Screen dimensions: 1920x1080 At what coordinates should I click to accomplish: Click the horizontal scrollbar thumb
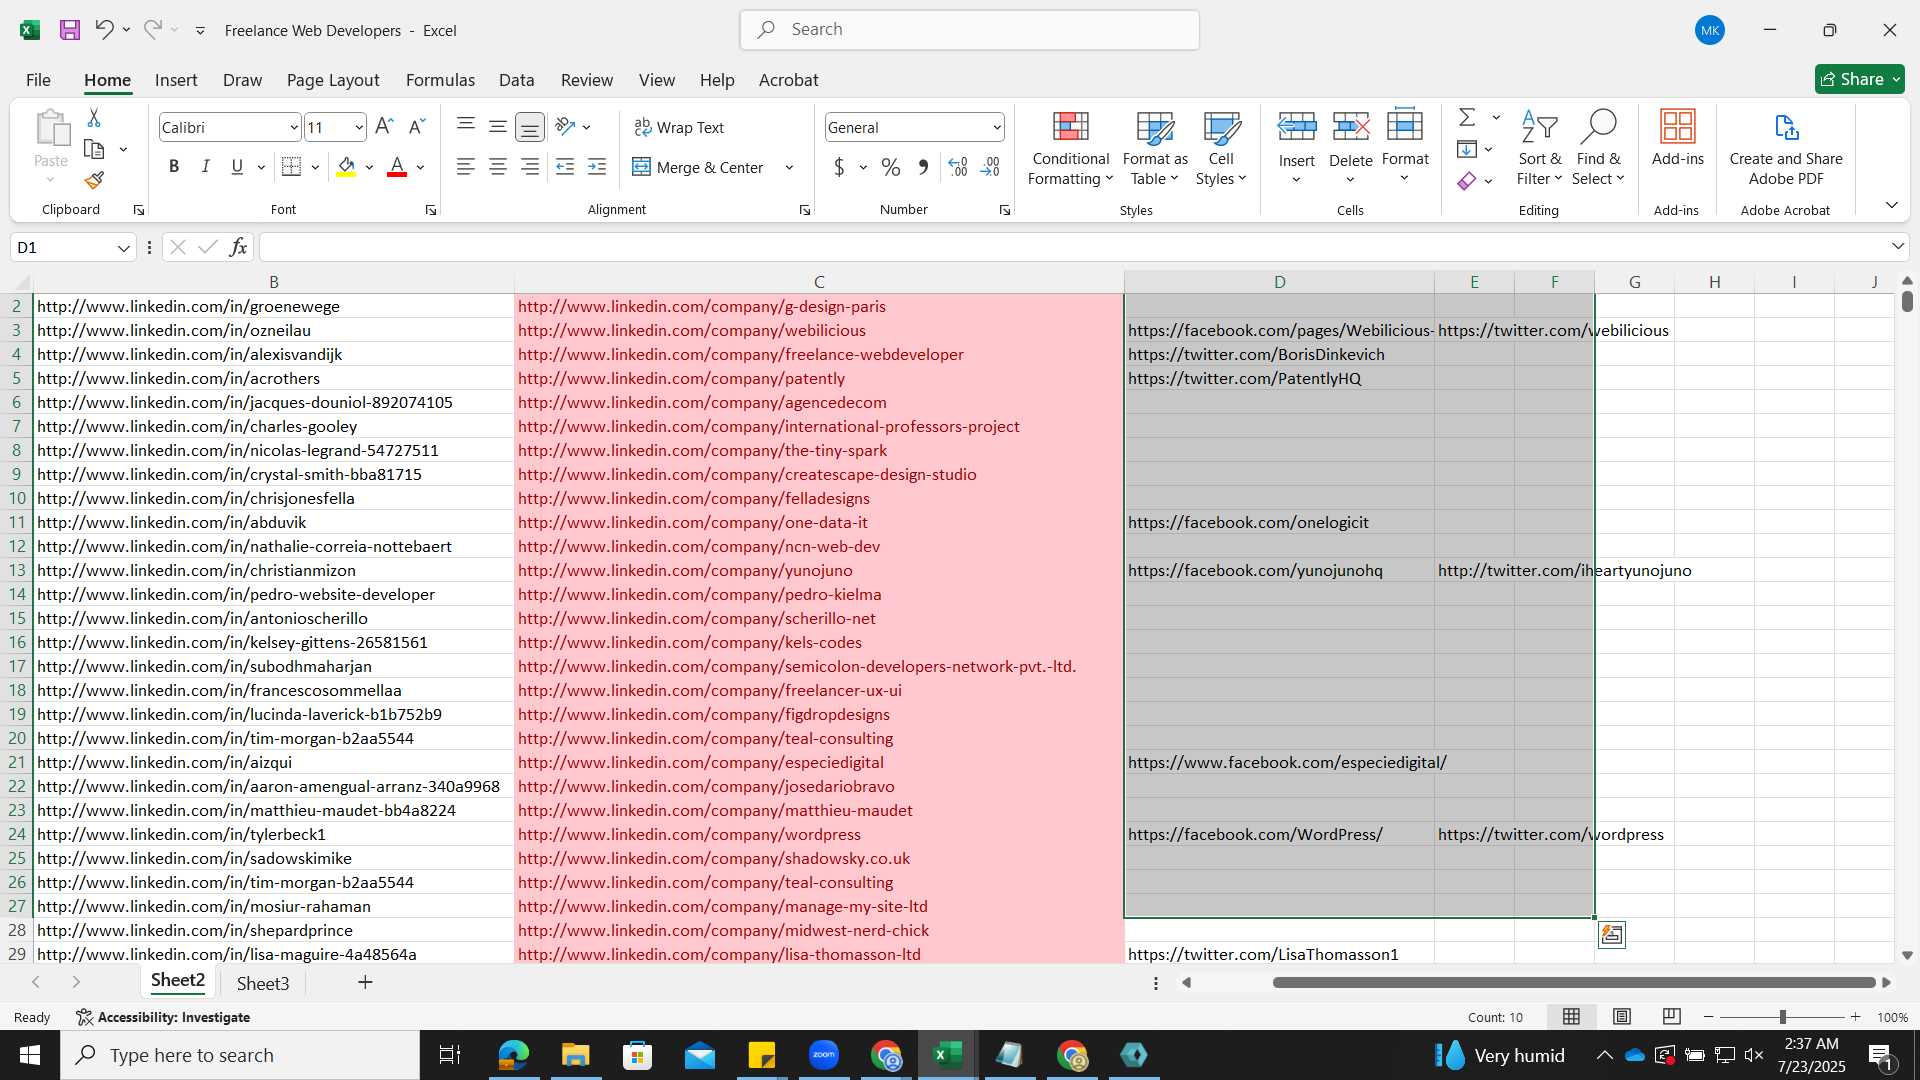[1573, 983]
